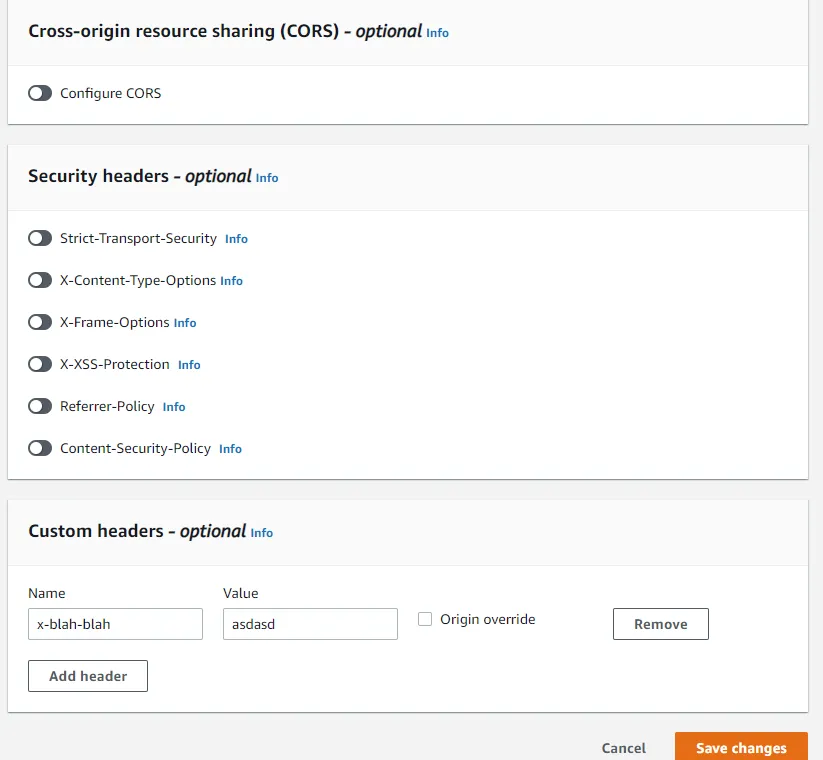Check the Origin override checkbox
The image size is (823, 760).
425,619
